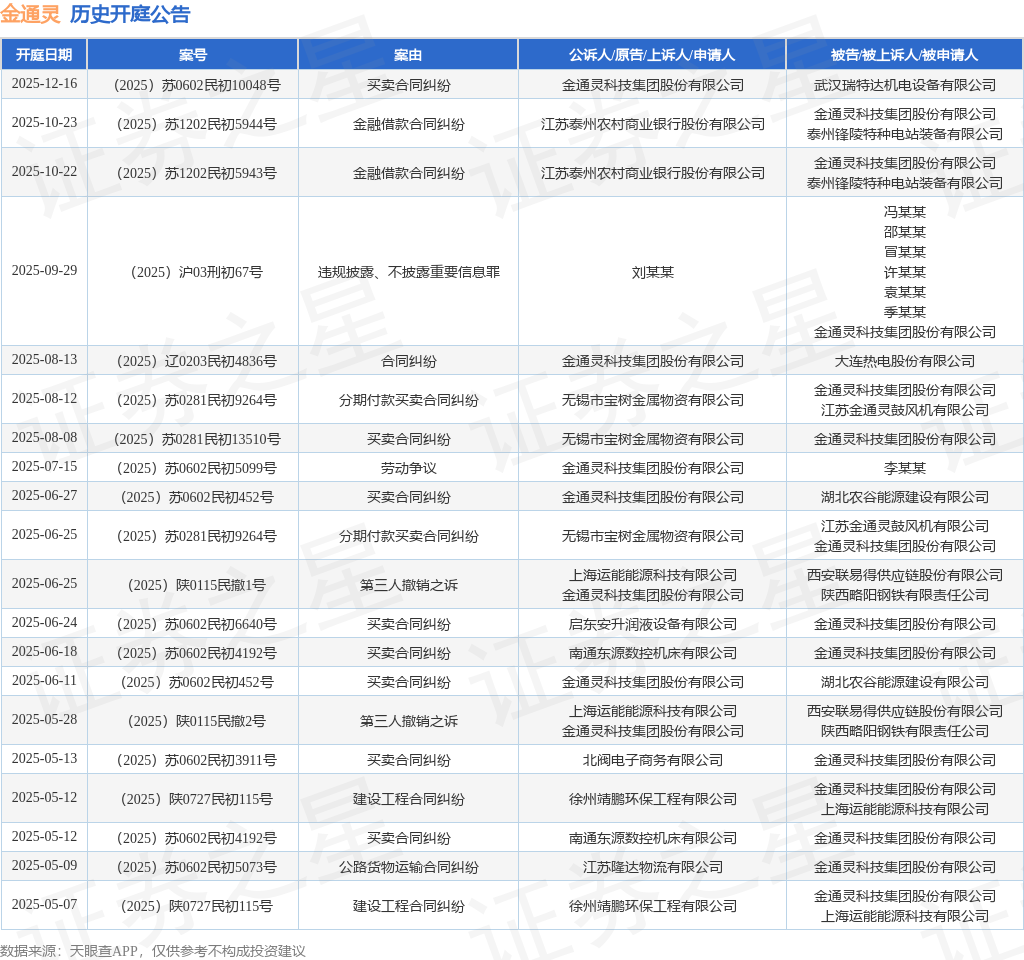Click defendant 大连热电股份有限公司
The image size is (1024, 960).
pos(904,361)
